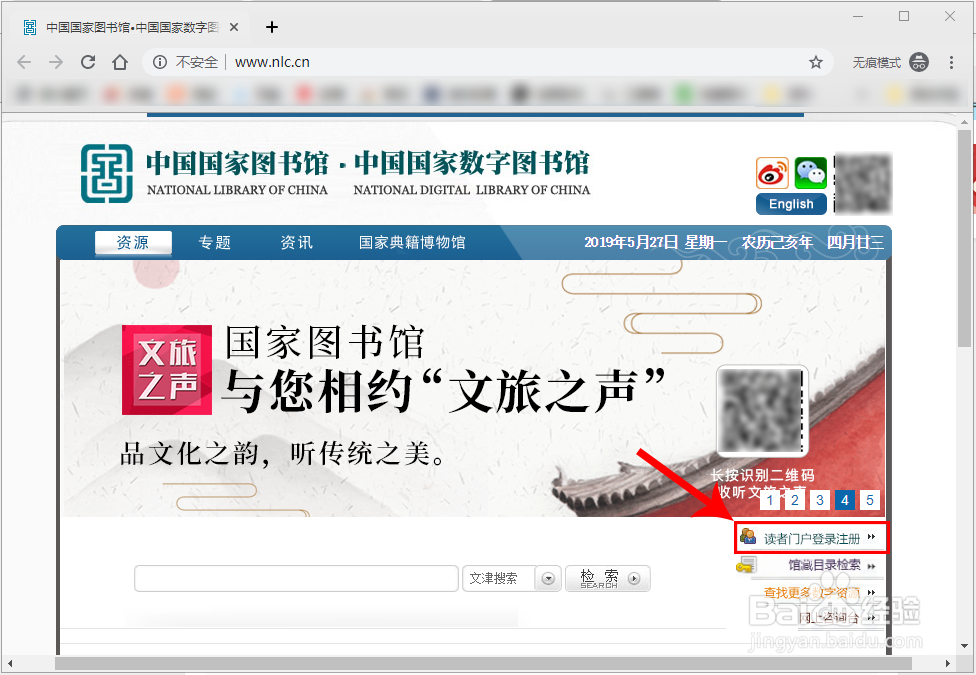This screenshot has width=976, height=675.
Task: Click the address bar URL www.nlc.cn
Action: tap(272, 62)
